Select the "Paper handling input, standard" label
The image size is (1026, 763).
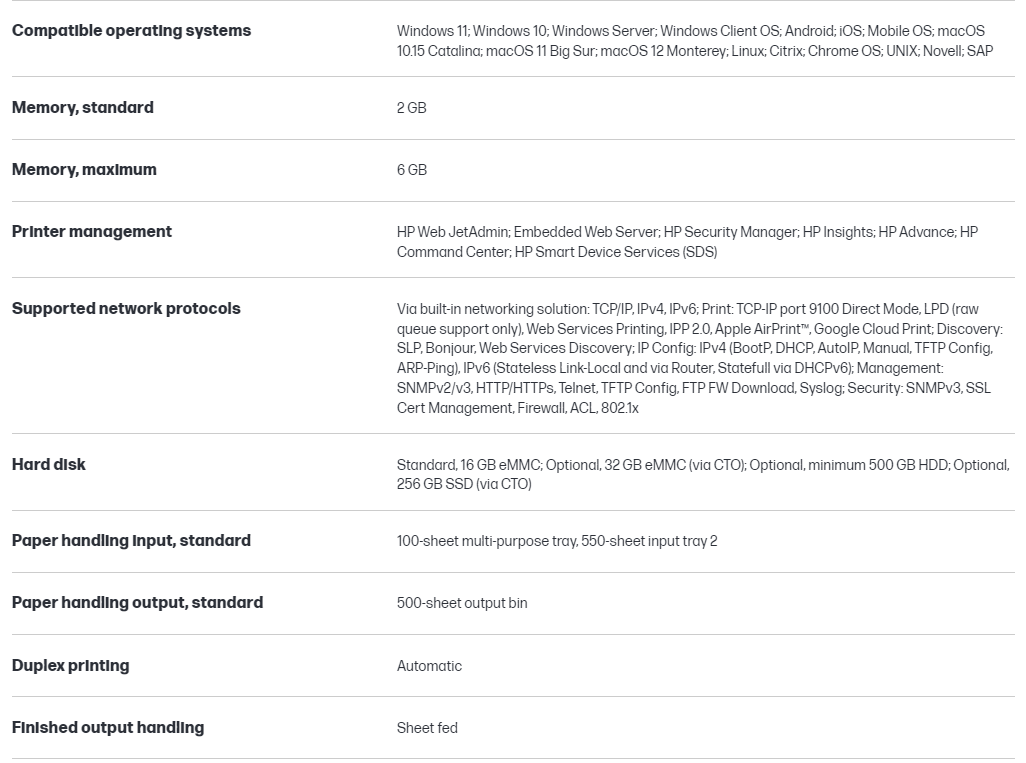point(131,541)
